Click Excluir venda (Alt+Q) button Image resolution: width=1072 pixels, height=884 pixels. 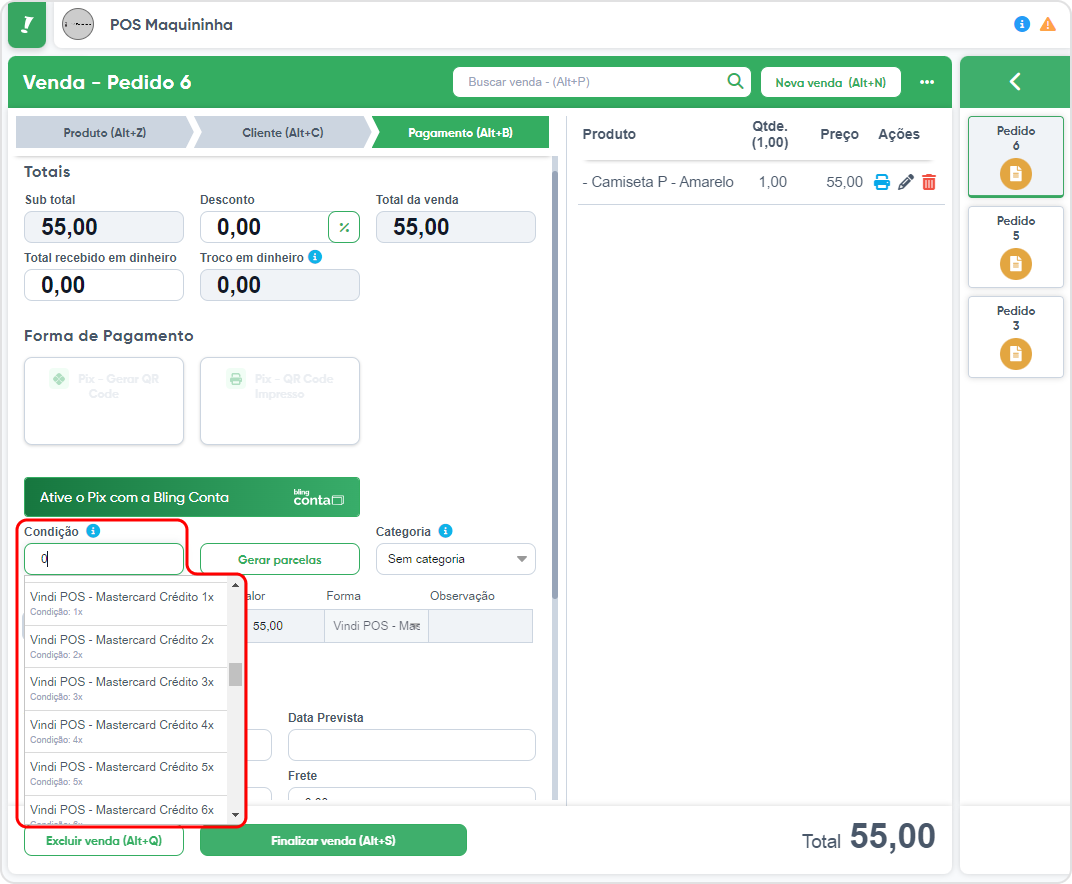click(104, 840)
